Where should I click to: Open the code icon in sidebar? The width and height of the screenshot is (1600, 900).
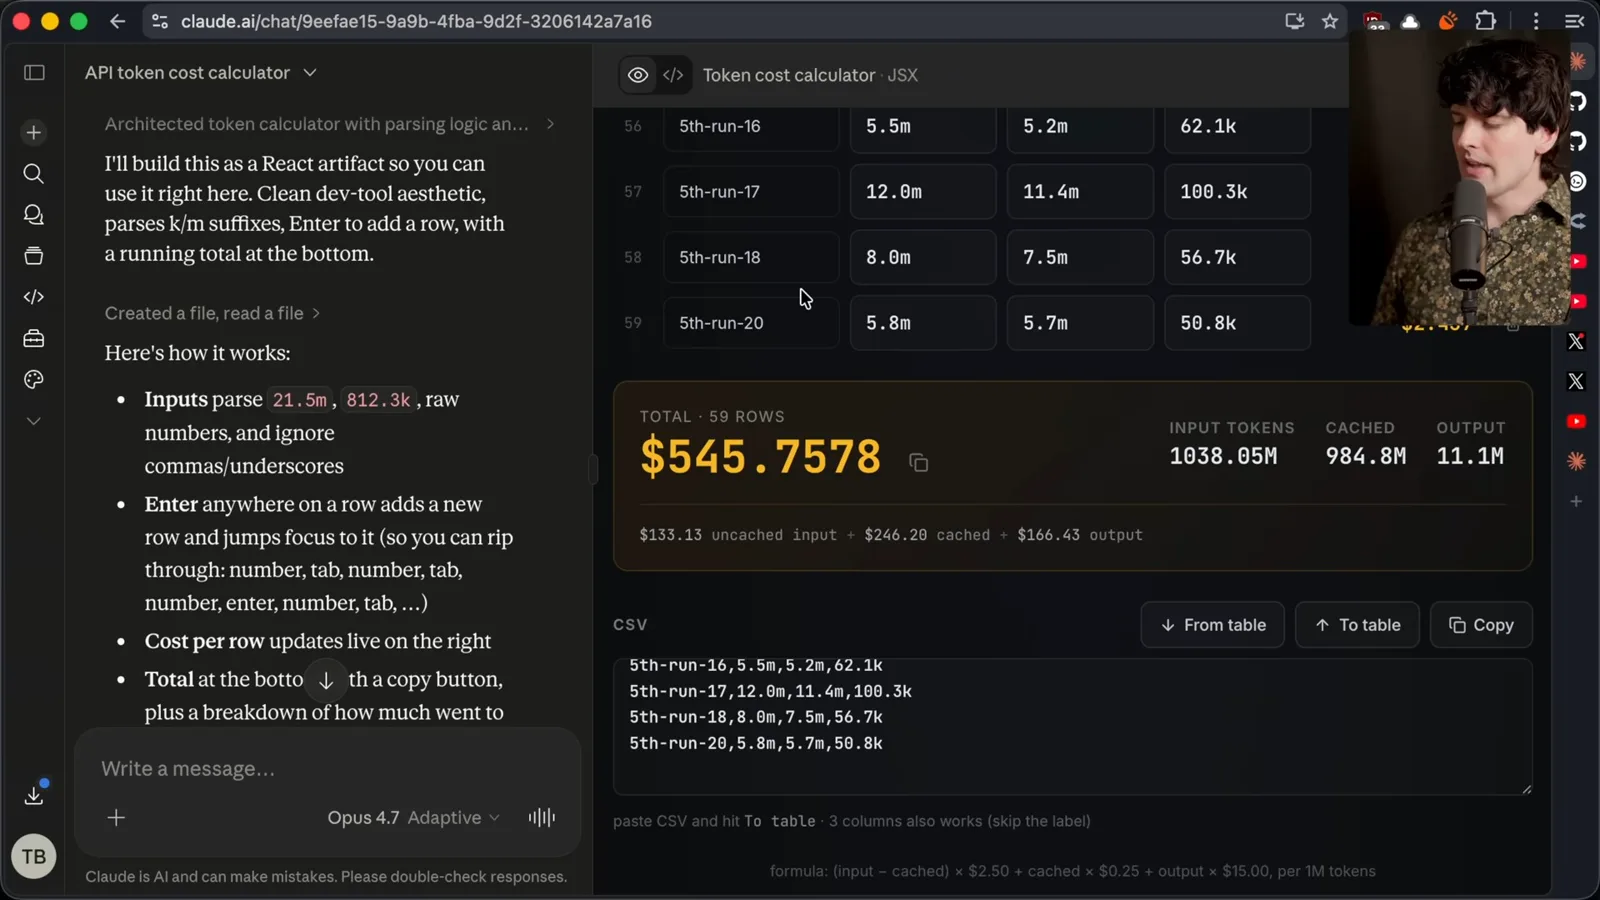(x=34, y=297)
